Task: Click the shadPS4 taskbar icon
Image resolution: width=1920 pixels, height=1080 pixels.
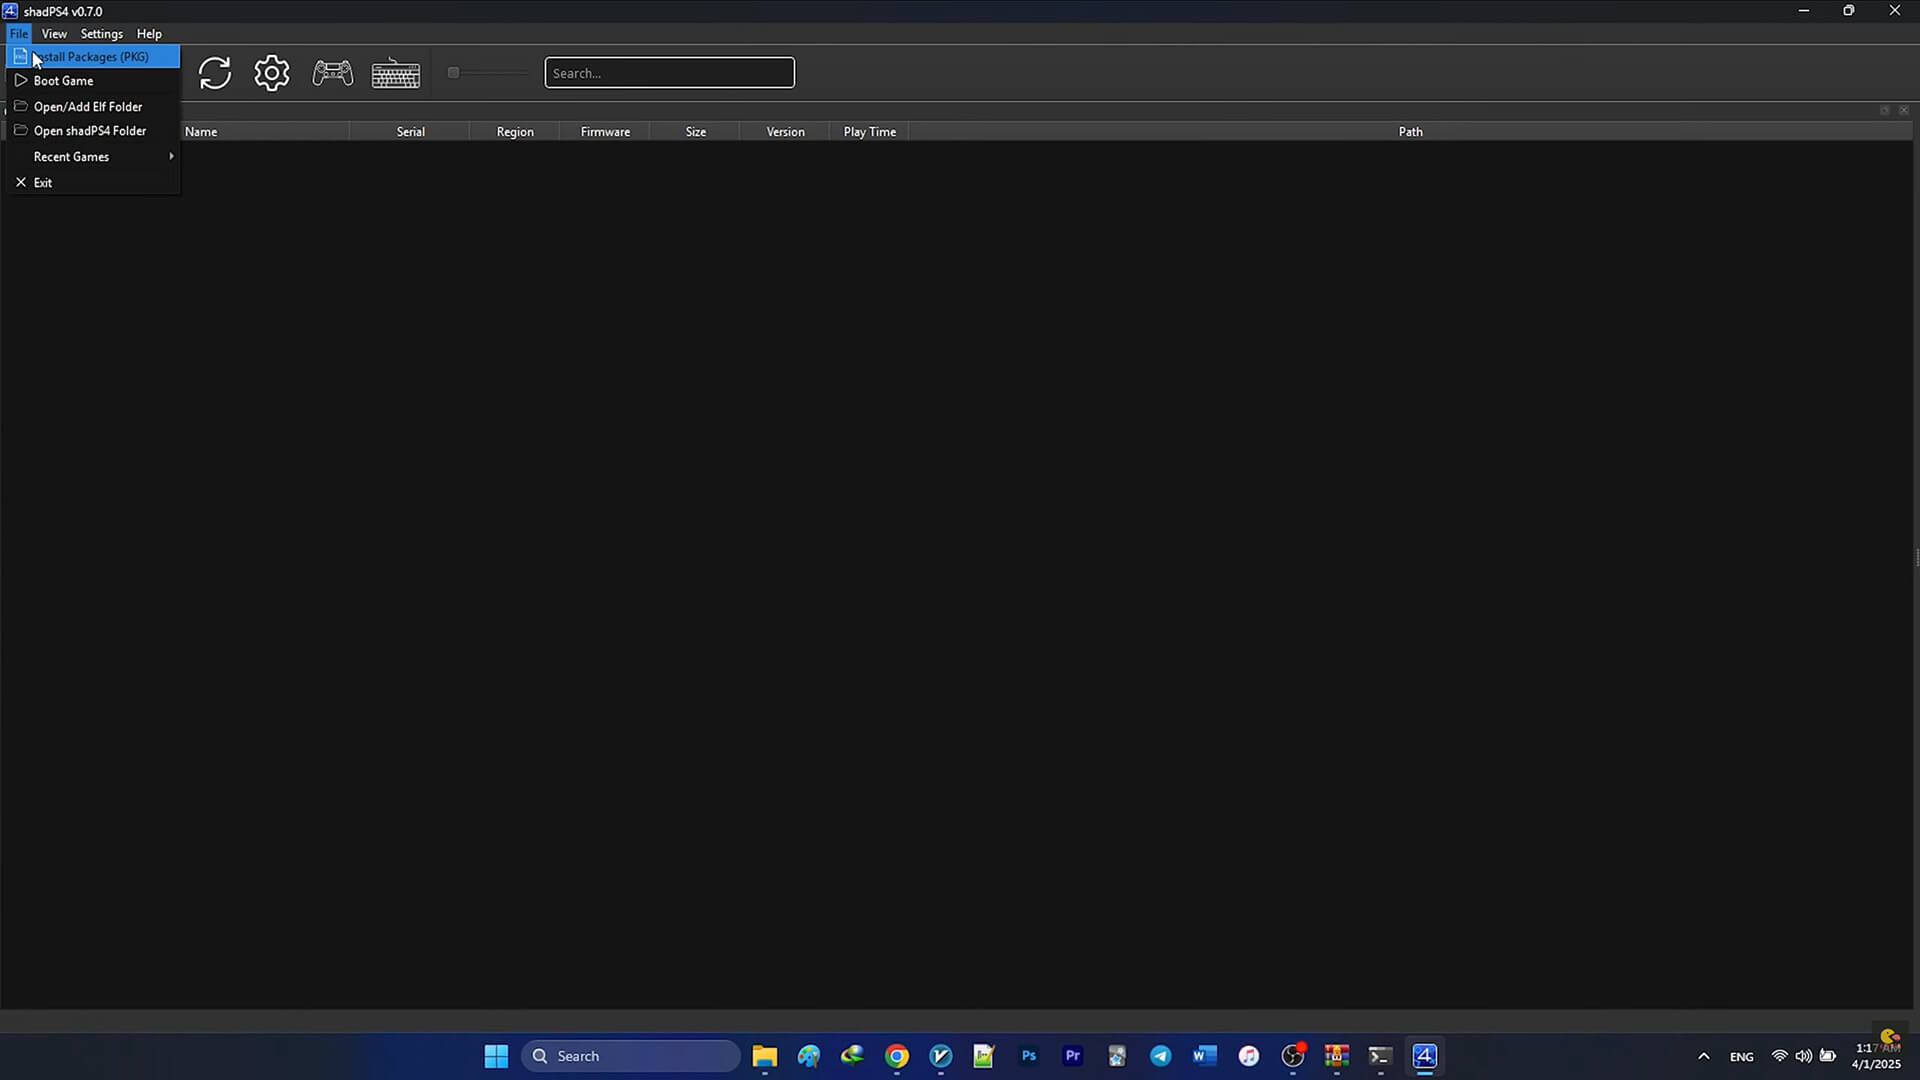Action: click(1424, 1056)
